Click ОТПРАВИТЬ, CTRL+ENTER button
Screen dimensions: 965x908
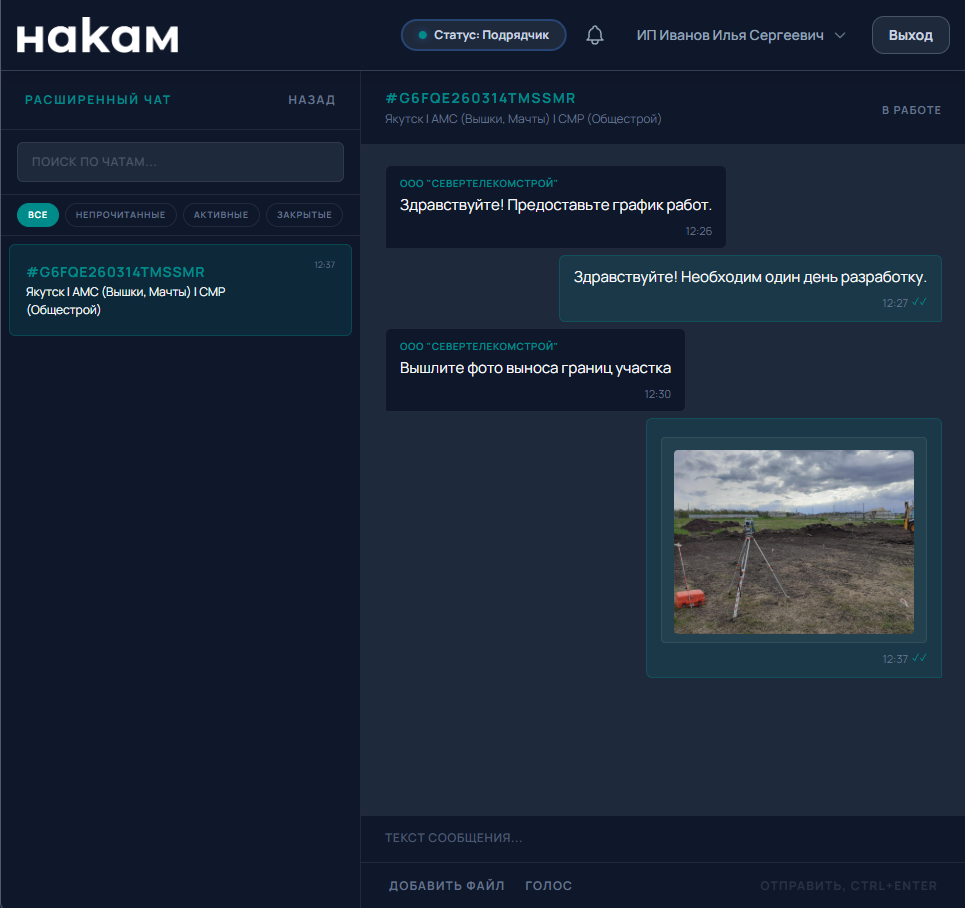[848, 885]
